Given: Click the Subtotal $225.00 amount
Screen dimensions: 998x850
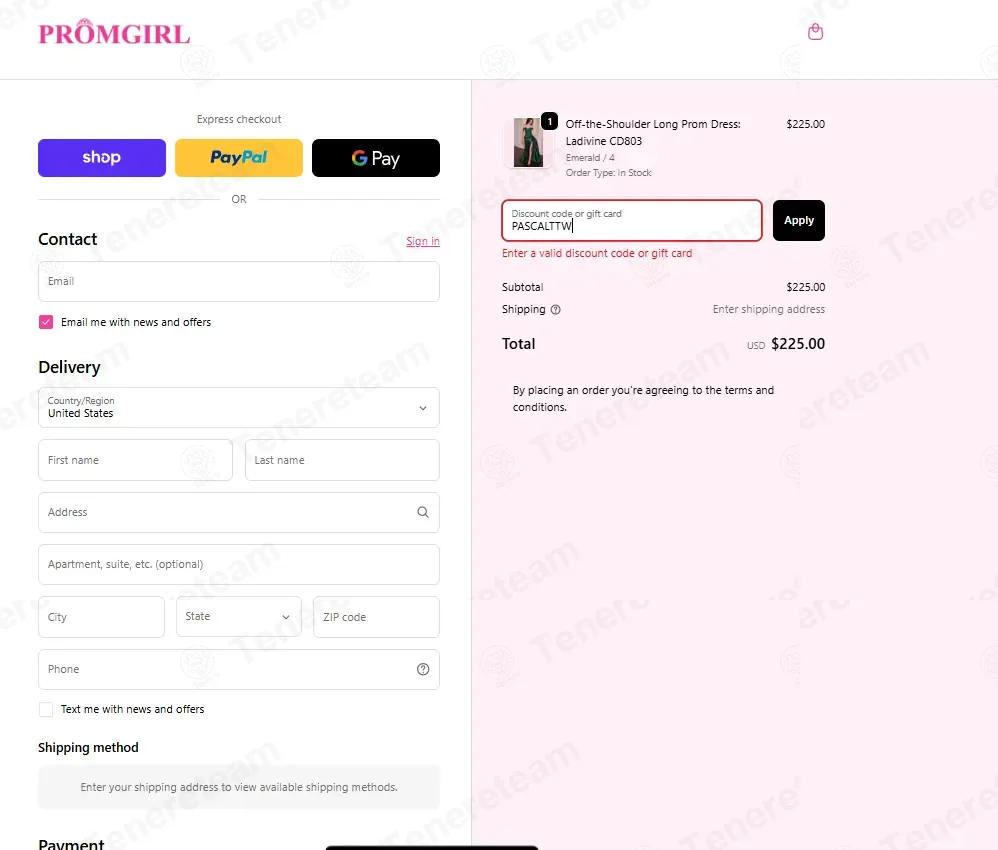Looking at the screenshot, I should point(806,287).
